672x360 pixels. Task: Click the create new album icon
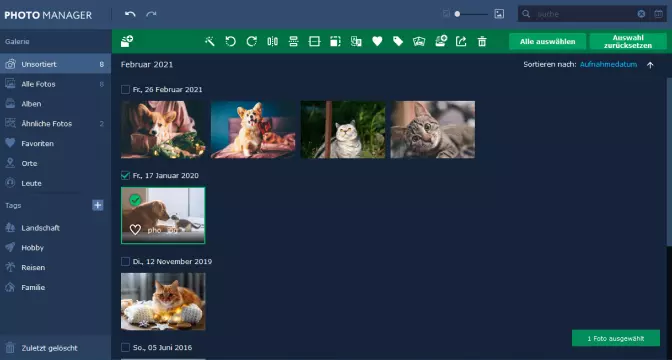click(x=441, y=41)
